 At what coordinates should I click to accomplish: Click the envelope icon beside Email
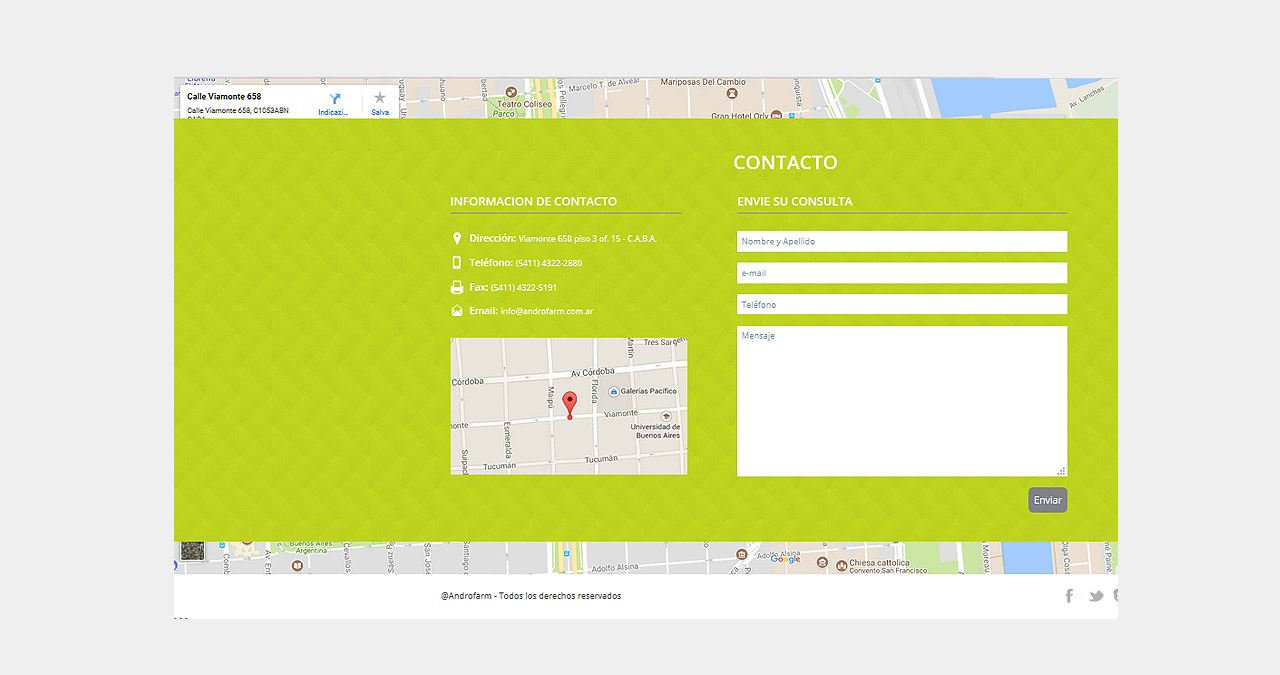(x=457, y=311)
